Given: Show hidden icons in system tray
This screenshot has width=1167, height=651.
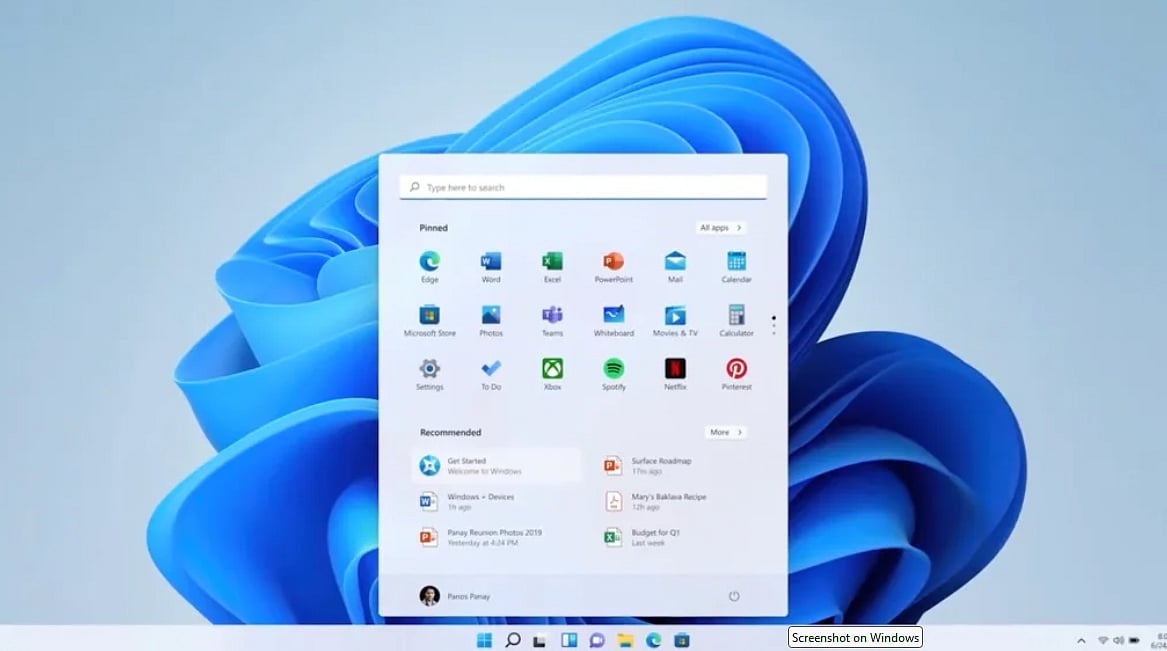Looking at the screenshot, I should [x=1081, y=640].
